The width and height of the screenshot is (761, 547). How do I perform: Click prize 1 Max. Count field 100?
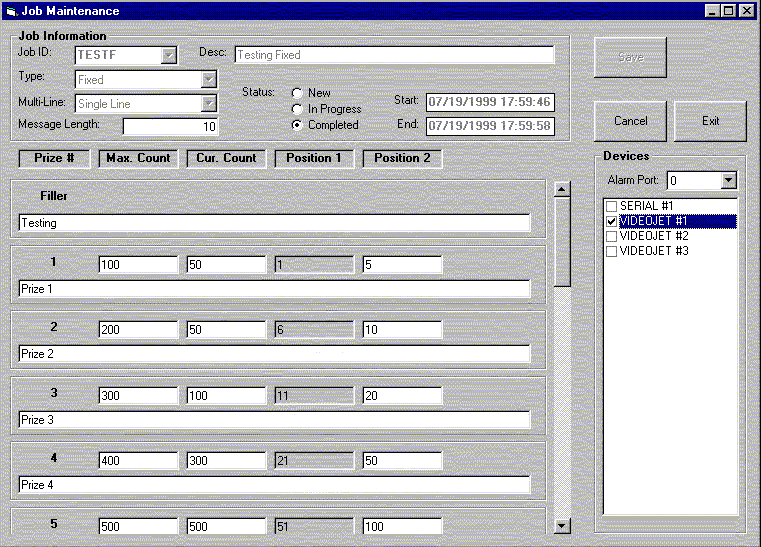(138, 265)
